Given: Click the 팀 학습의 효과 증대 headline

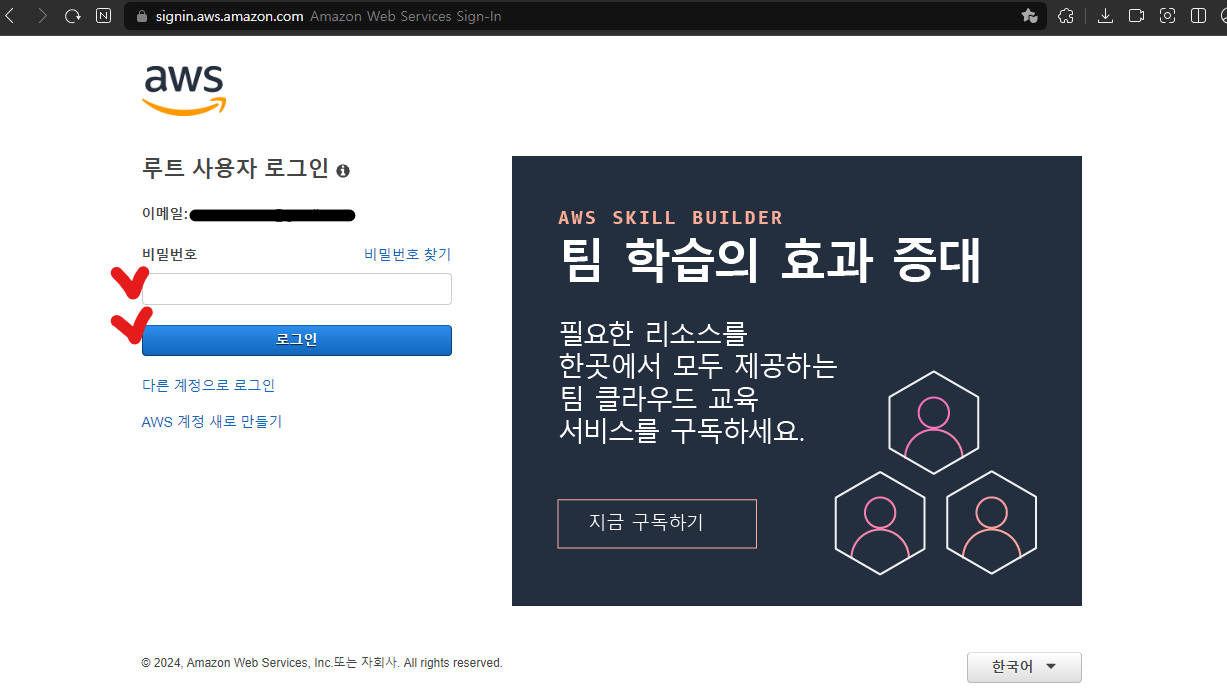Looking at the screenshot, I should 770,260.
